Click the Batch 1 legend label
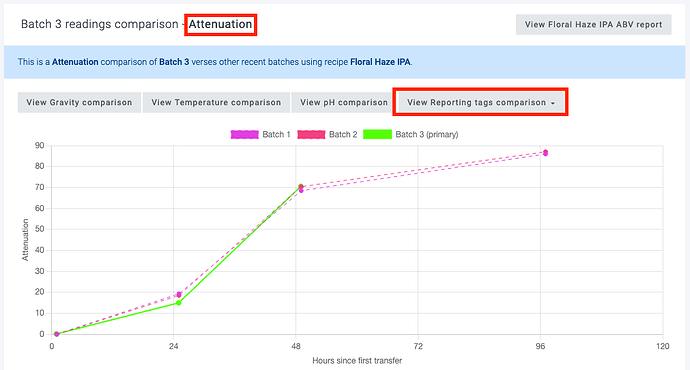This screenshot has width=690, height=370. 276,135
